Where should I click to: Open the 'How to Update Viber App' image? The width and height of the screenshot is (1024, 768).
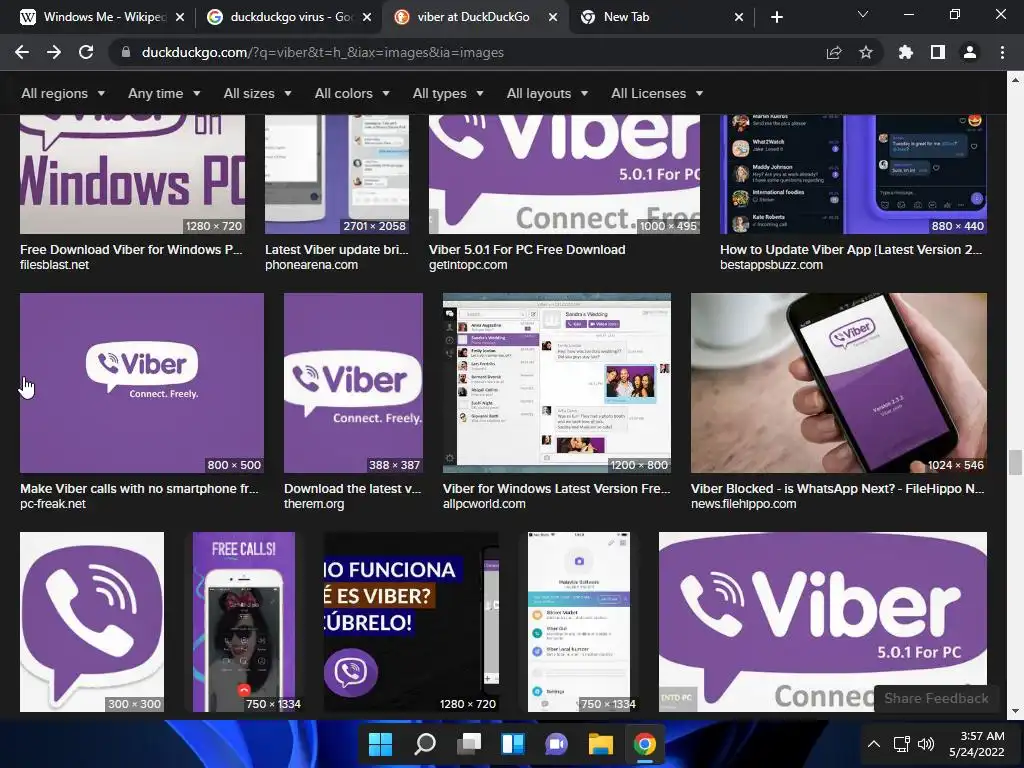pos(854,174)
